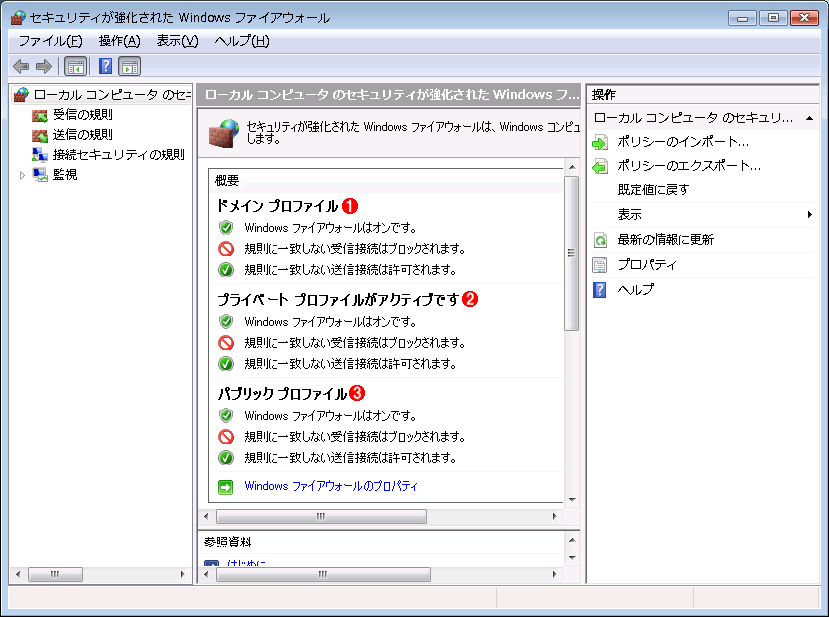Toggle the console tree pane toolbar icon
This screenshot has width=829, height=617.
point(75,67)
